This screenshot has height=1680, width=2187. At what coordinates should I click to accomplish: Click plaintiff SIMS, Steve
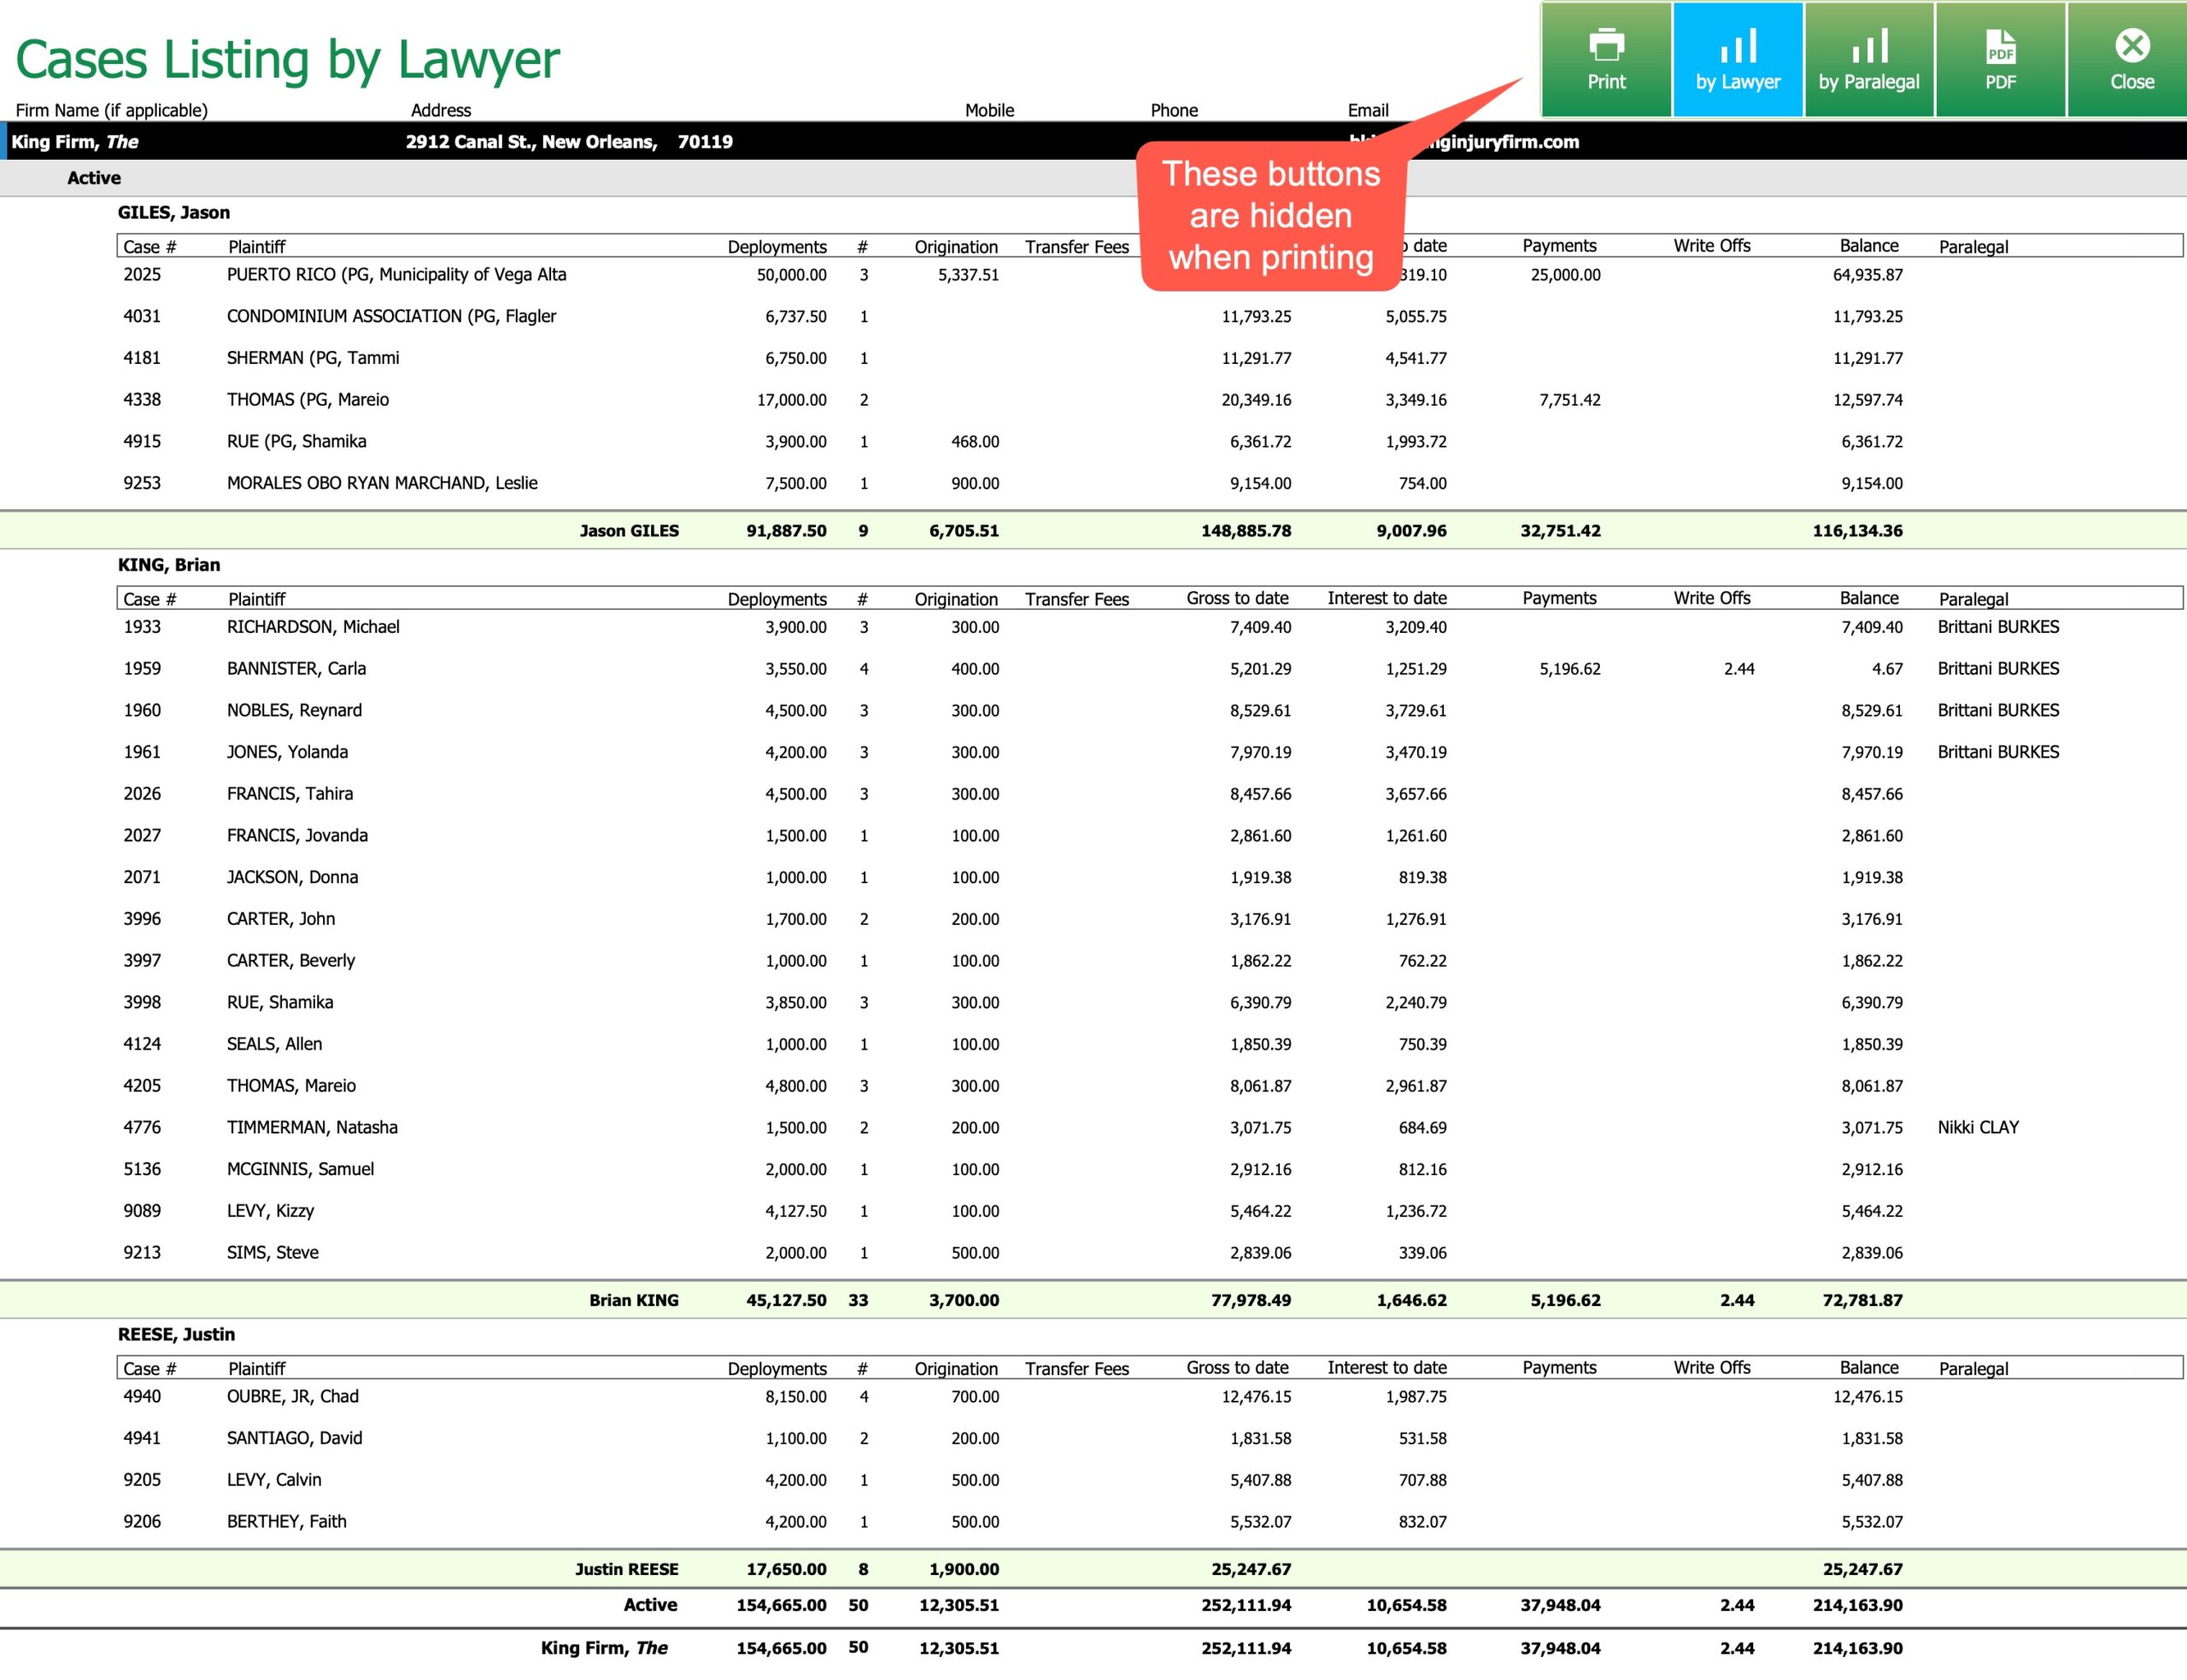click(273, 1253)
